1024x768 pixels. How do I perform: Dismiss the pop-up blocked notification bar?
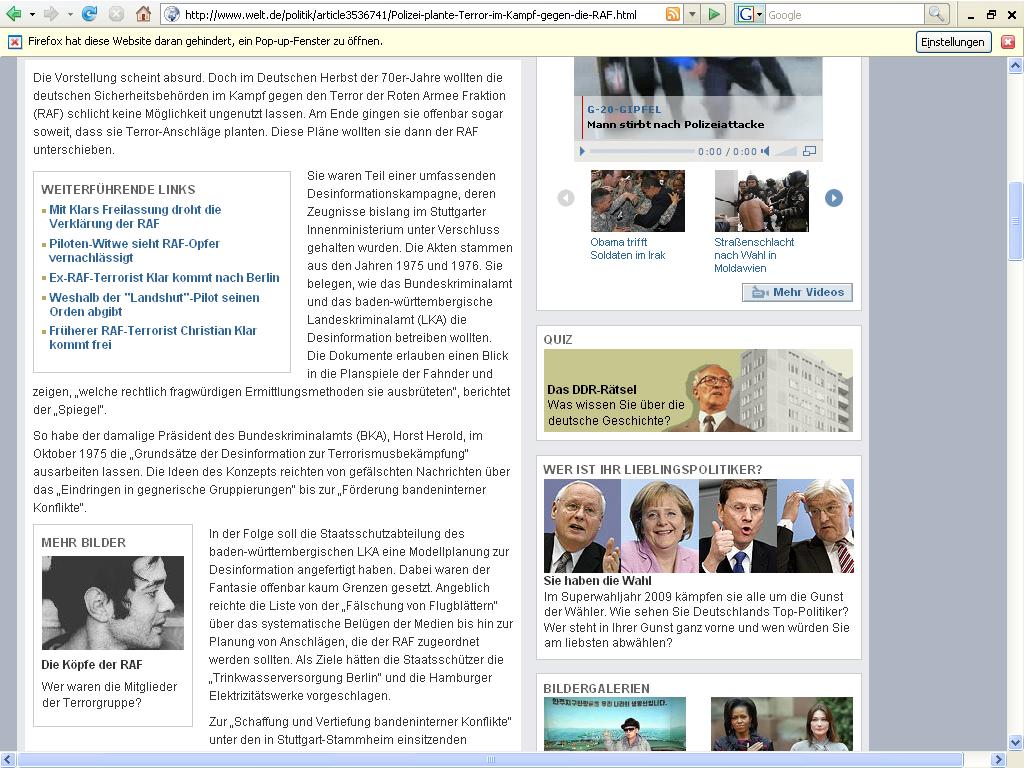[1008, 42]
